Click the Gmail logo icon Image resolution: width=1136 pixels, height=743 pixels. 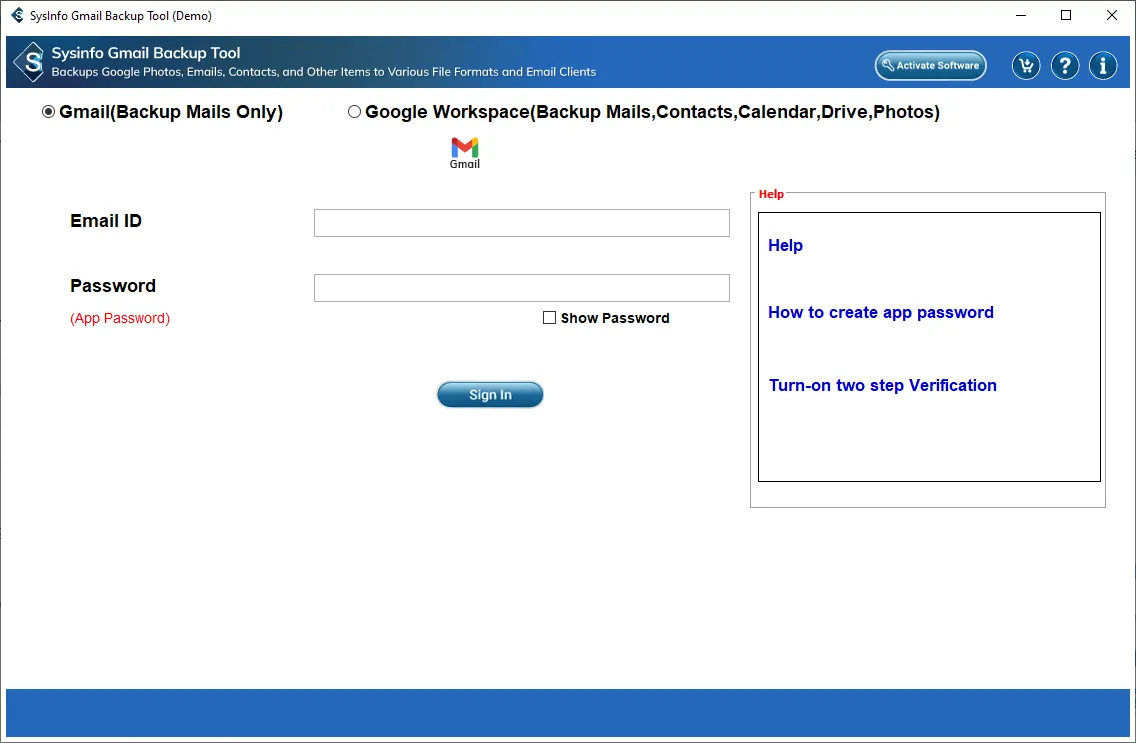(x=464, y=153)
